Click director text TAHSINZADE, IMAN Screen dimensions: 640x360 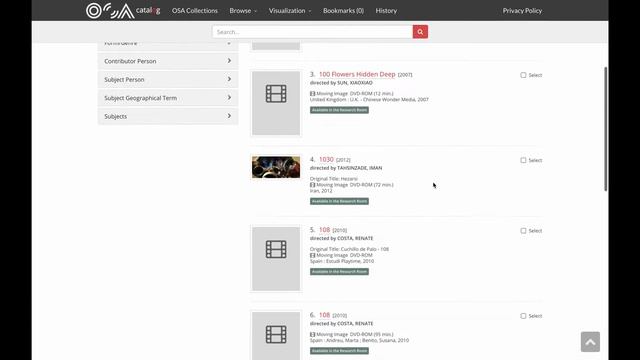click(x=360, y=168)
